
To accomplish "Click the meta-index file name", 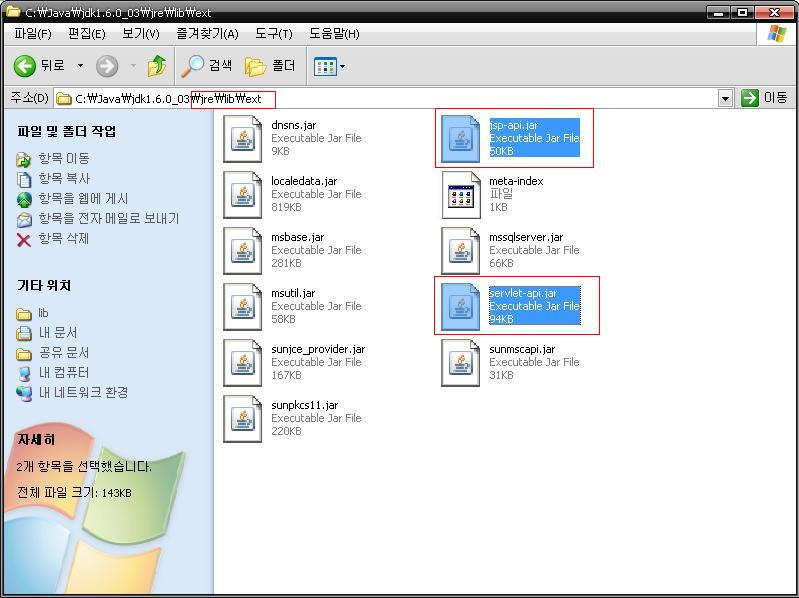I will 516,181.
